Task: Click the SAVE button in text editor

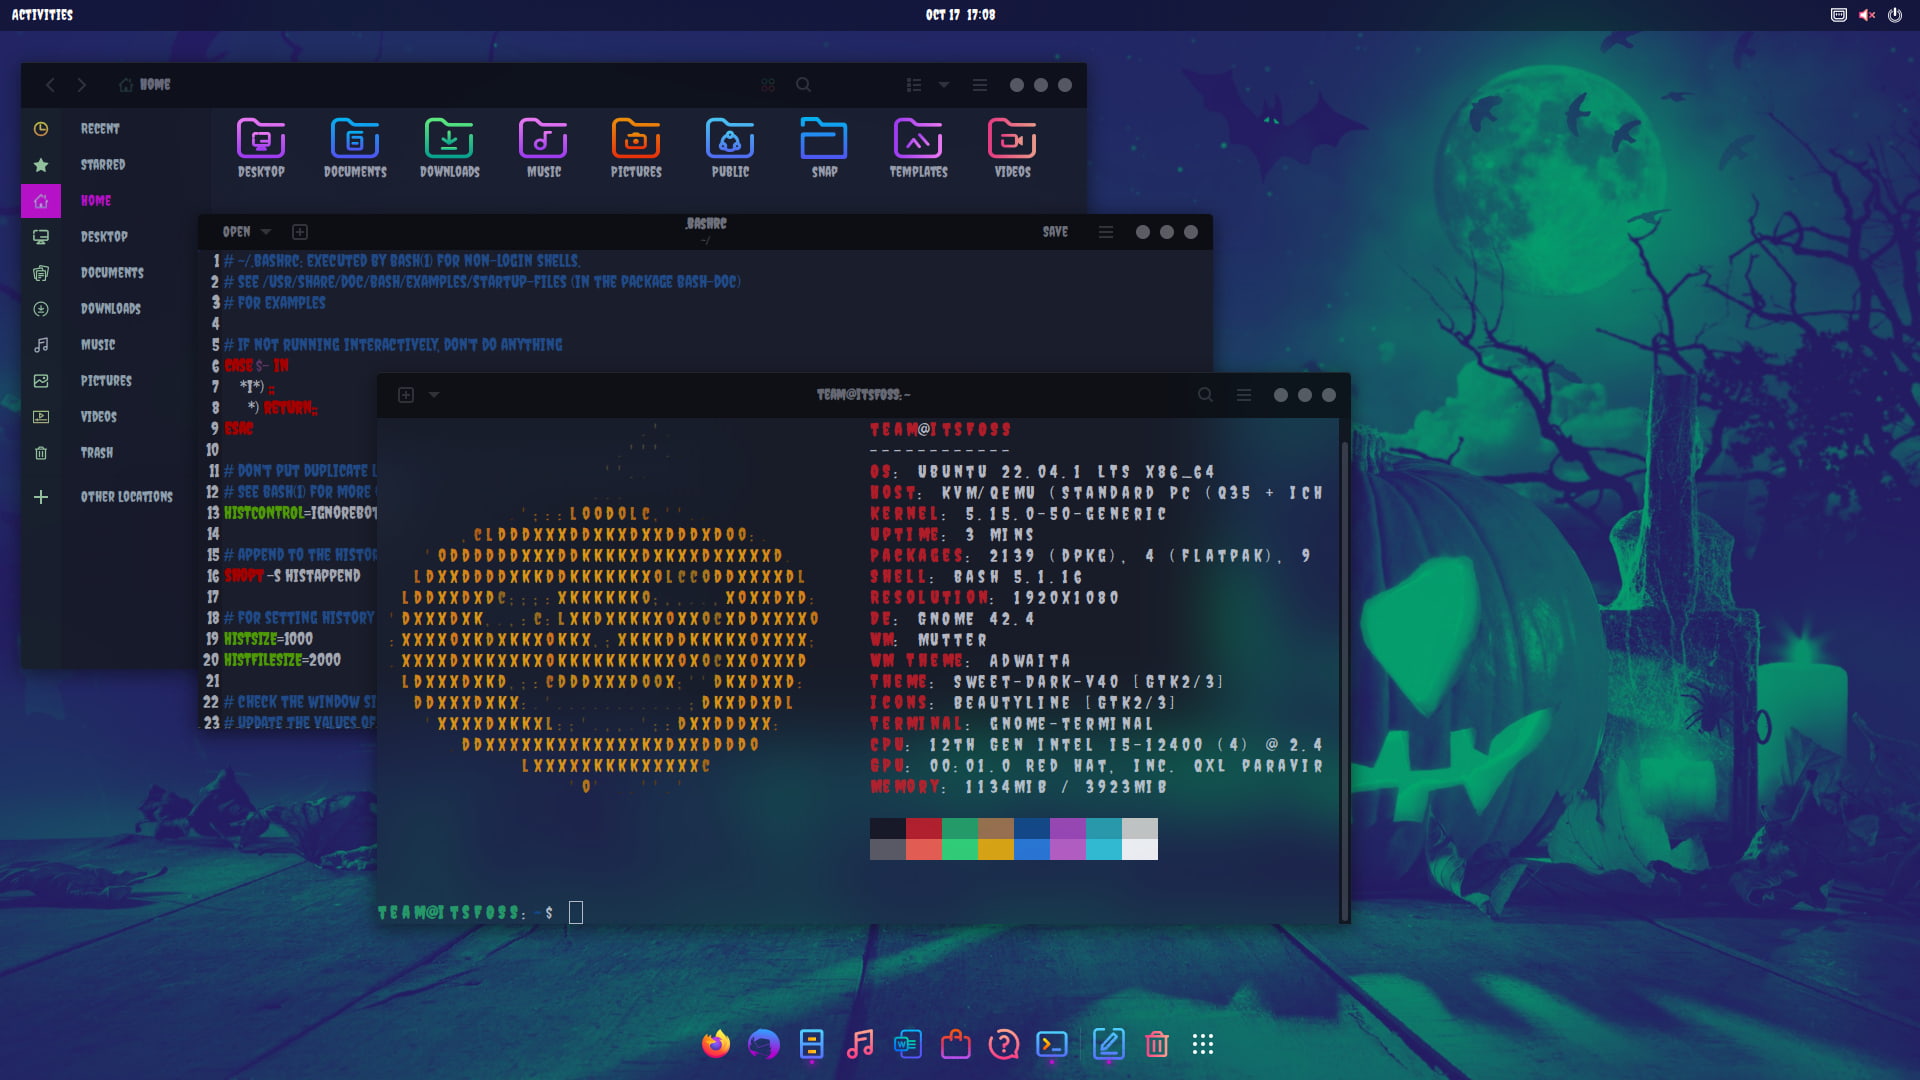Action: pyautogui.click(x=1055, y=232)
